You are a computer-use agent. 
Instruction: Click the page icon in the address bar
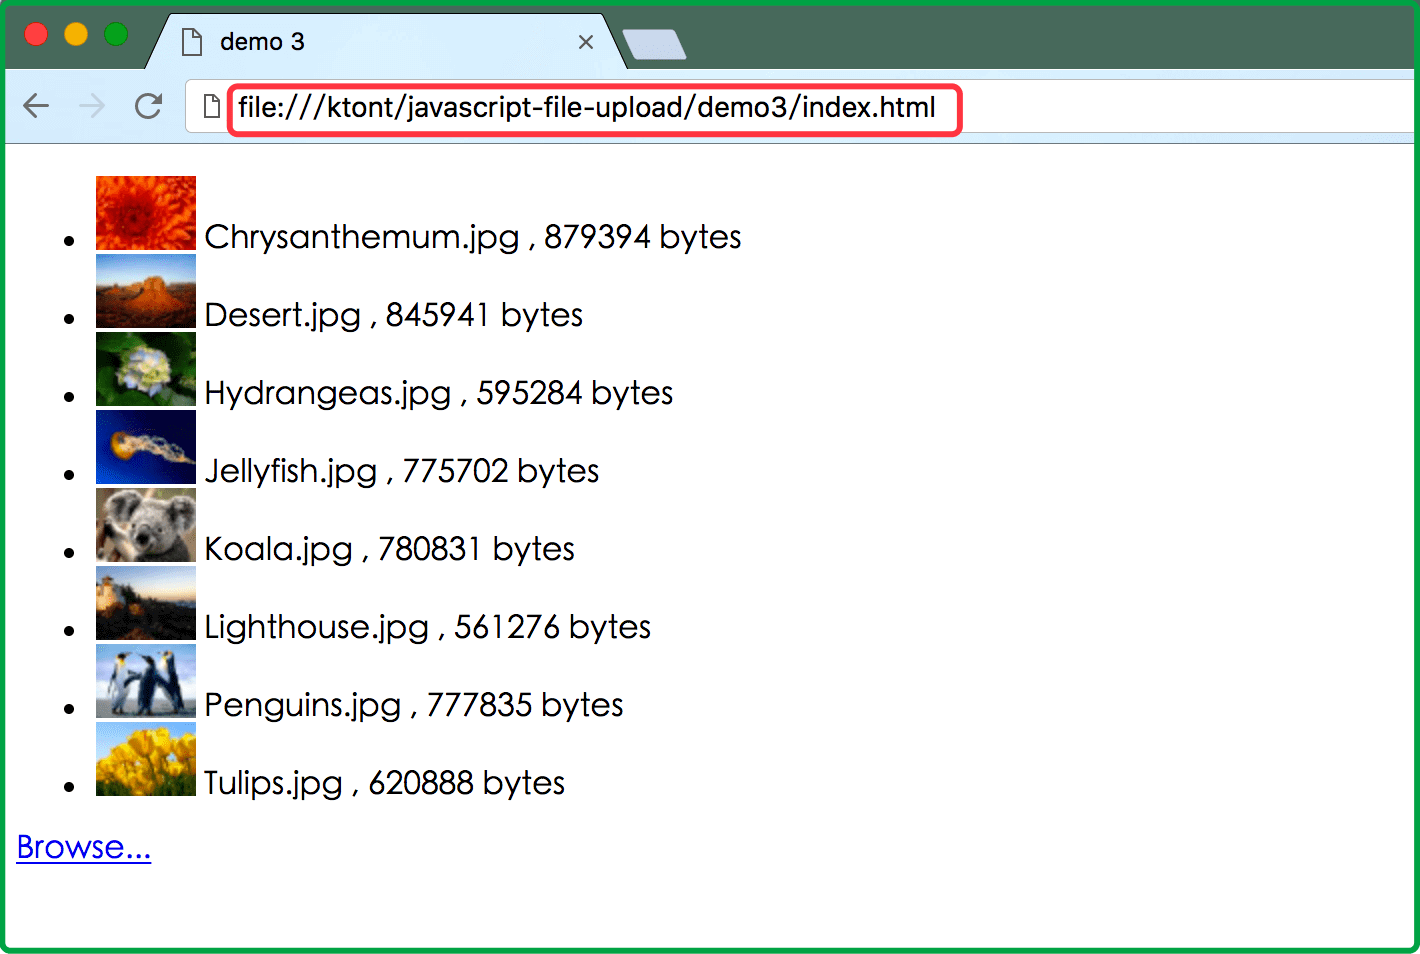[x=211, y=105]
